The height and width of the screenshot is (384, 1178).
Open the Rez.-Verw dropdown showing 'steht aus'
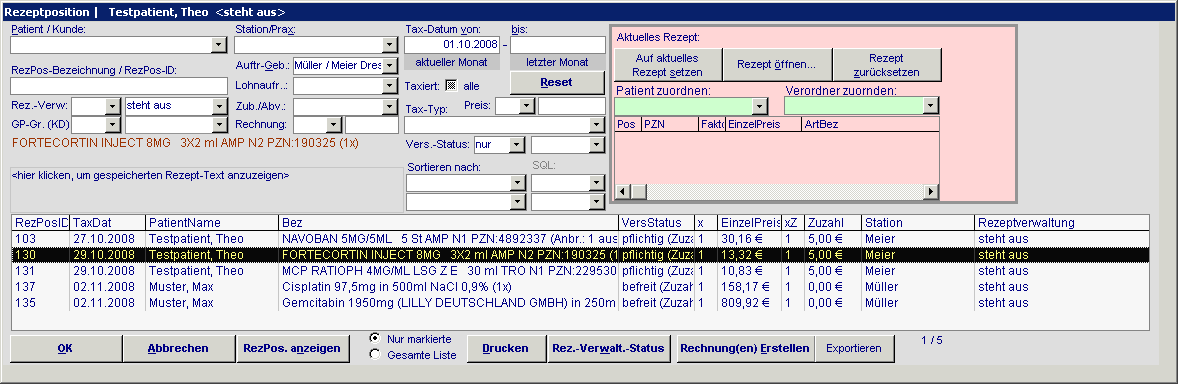pyautogui.click(x=219, y=106)
